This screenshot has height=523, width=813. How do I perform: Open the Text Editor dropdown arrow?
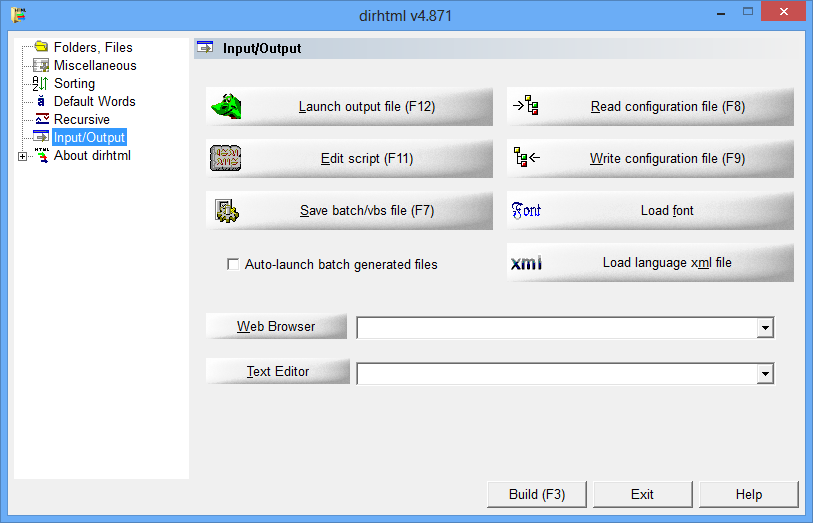pyautogui.click(x=765, y=373)
